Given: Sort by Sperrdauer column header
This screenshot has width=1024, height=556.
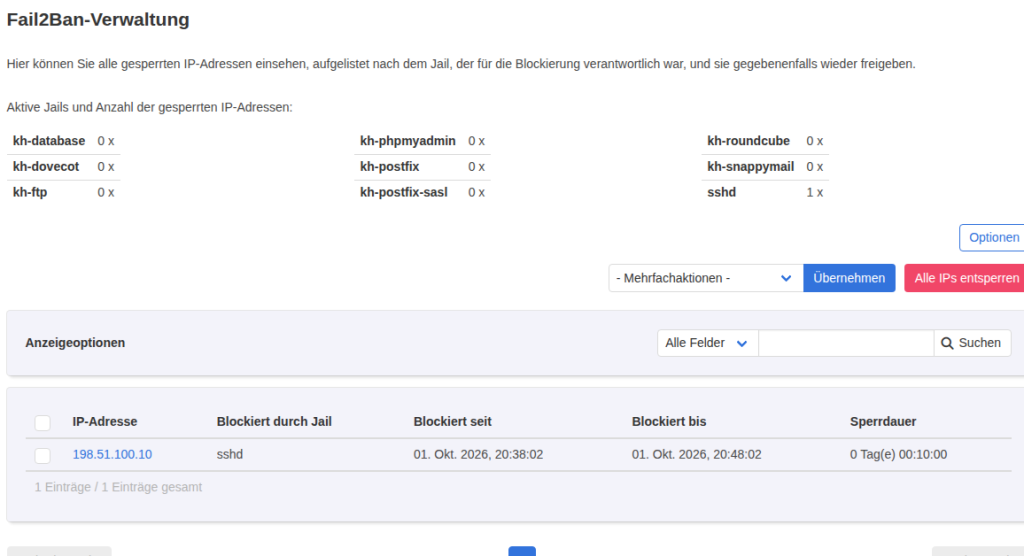Looking at the screenshot, I should point(883,422).
